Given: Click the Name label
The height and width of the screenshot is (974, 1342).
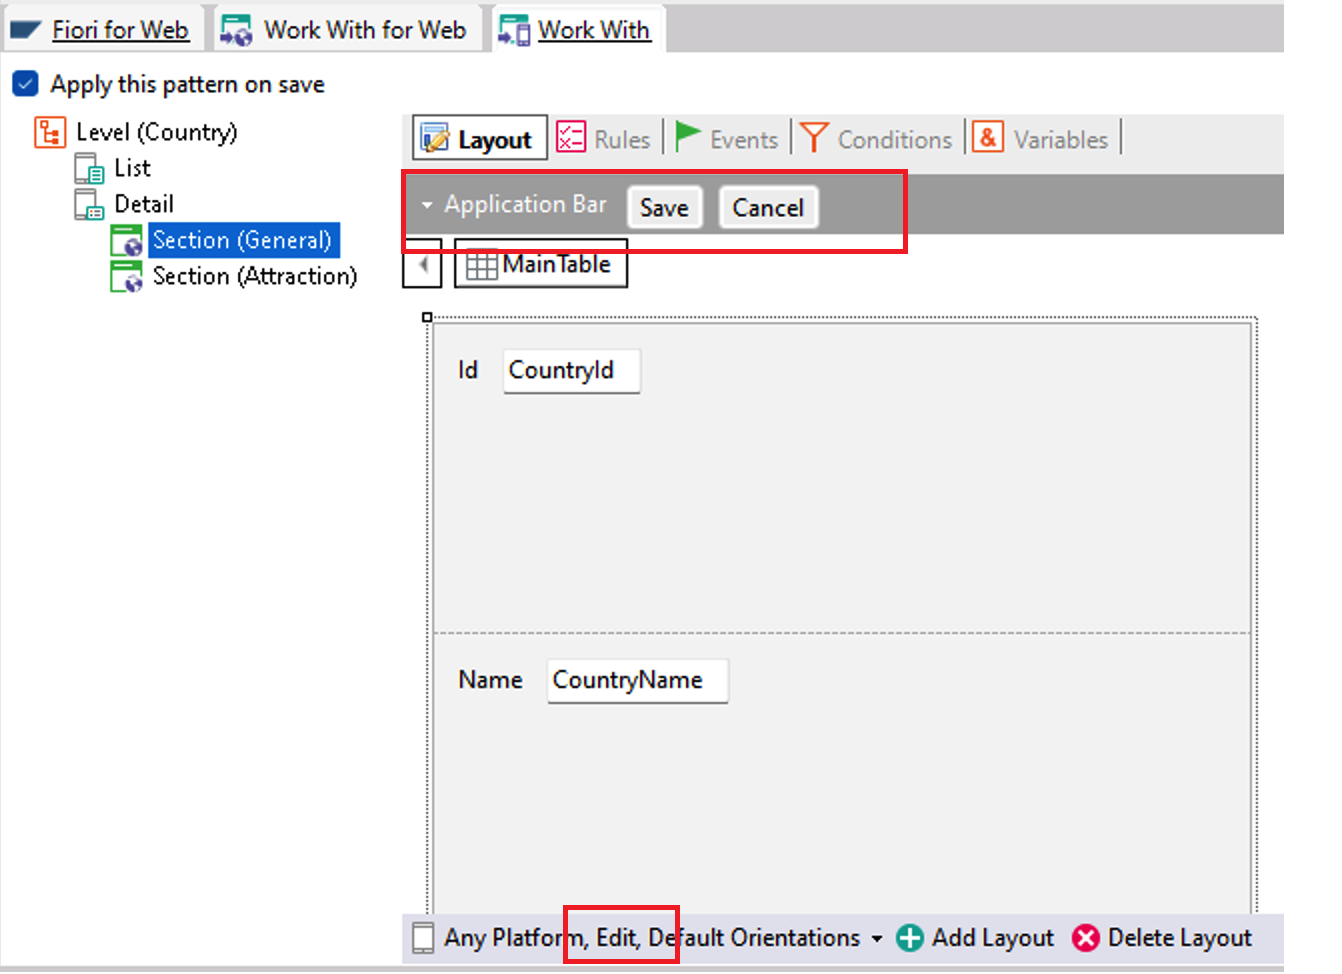Looking at the screenshot, I should [x=490, y=680].
